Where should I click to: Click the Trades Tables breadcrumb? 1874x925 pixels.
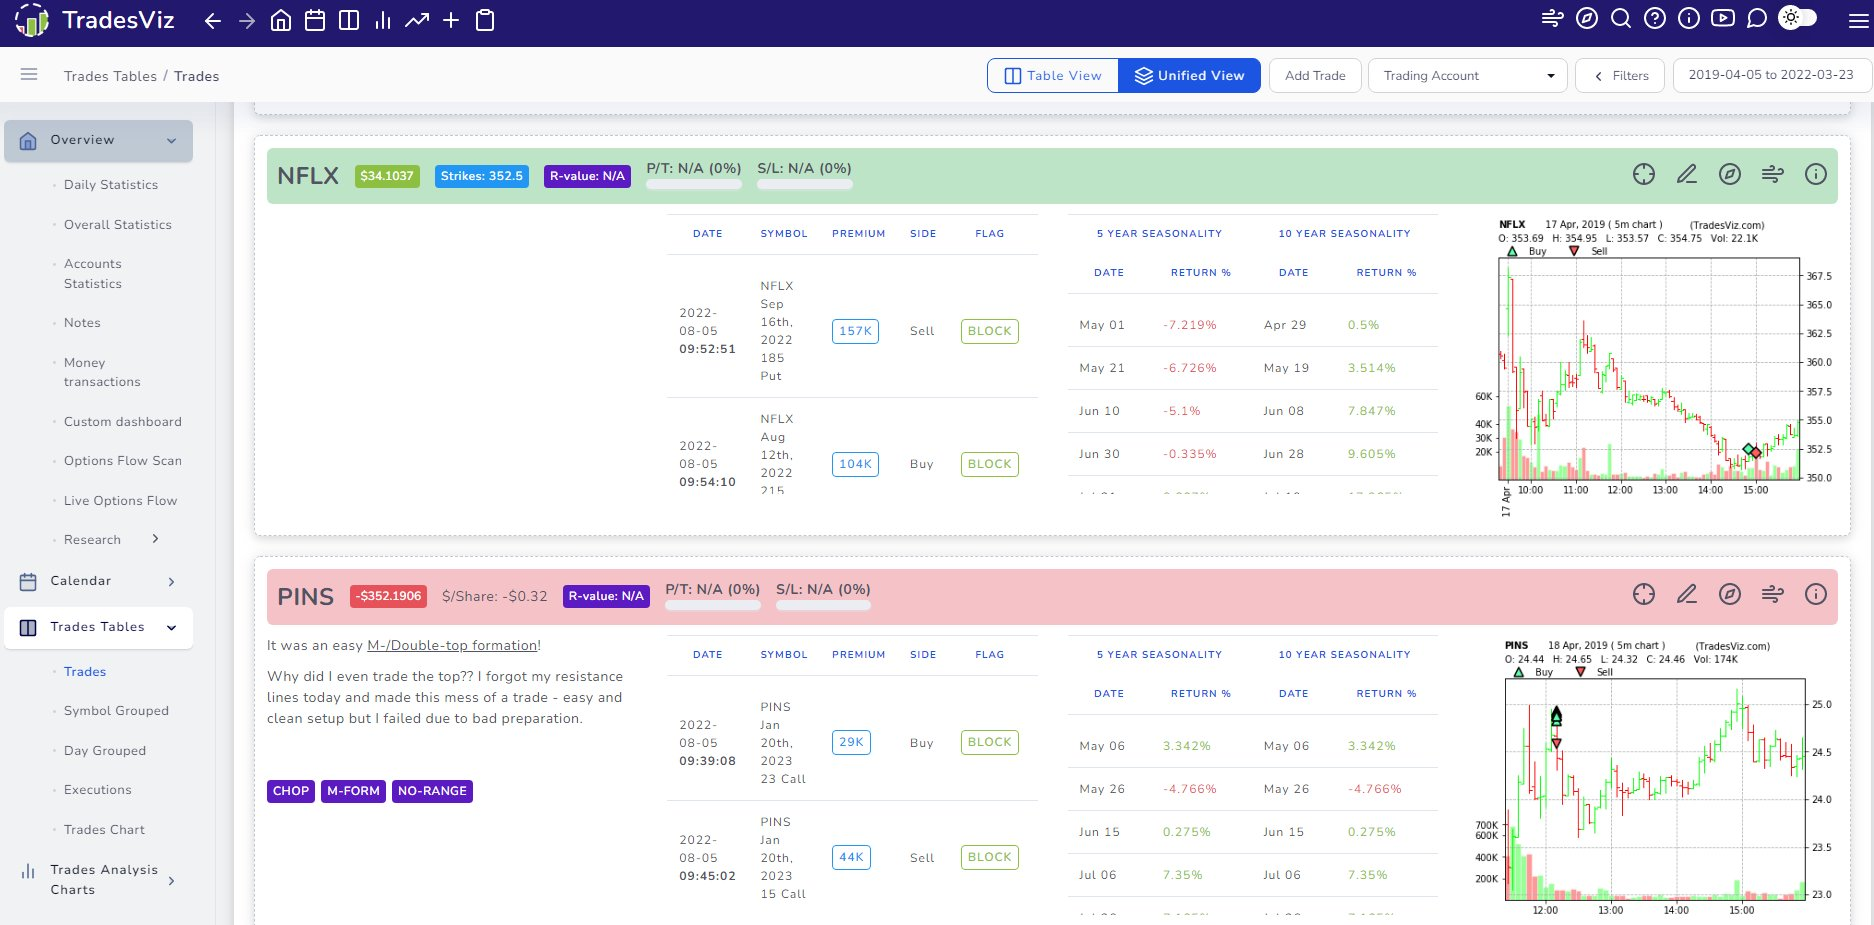110,76
